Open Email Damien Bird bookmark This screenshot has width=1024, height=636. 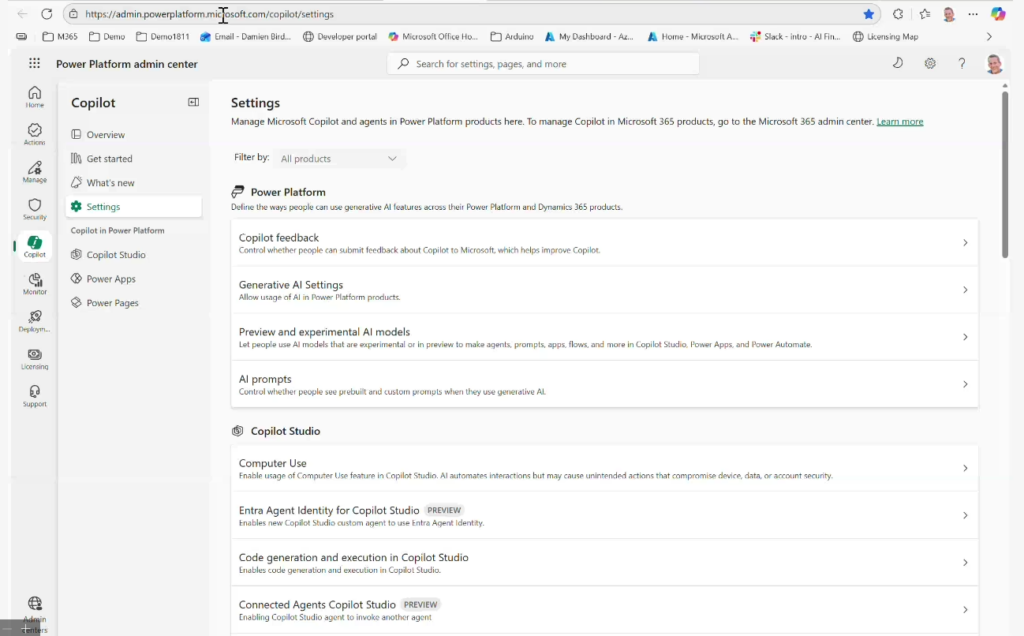tap(246, 37)
